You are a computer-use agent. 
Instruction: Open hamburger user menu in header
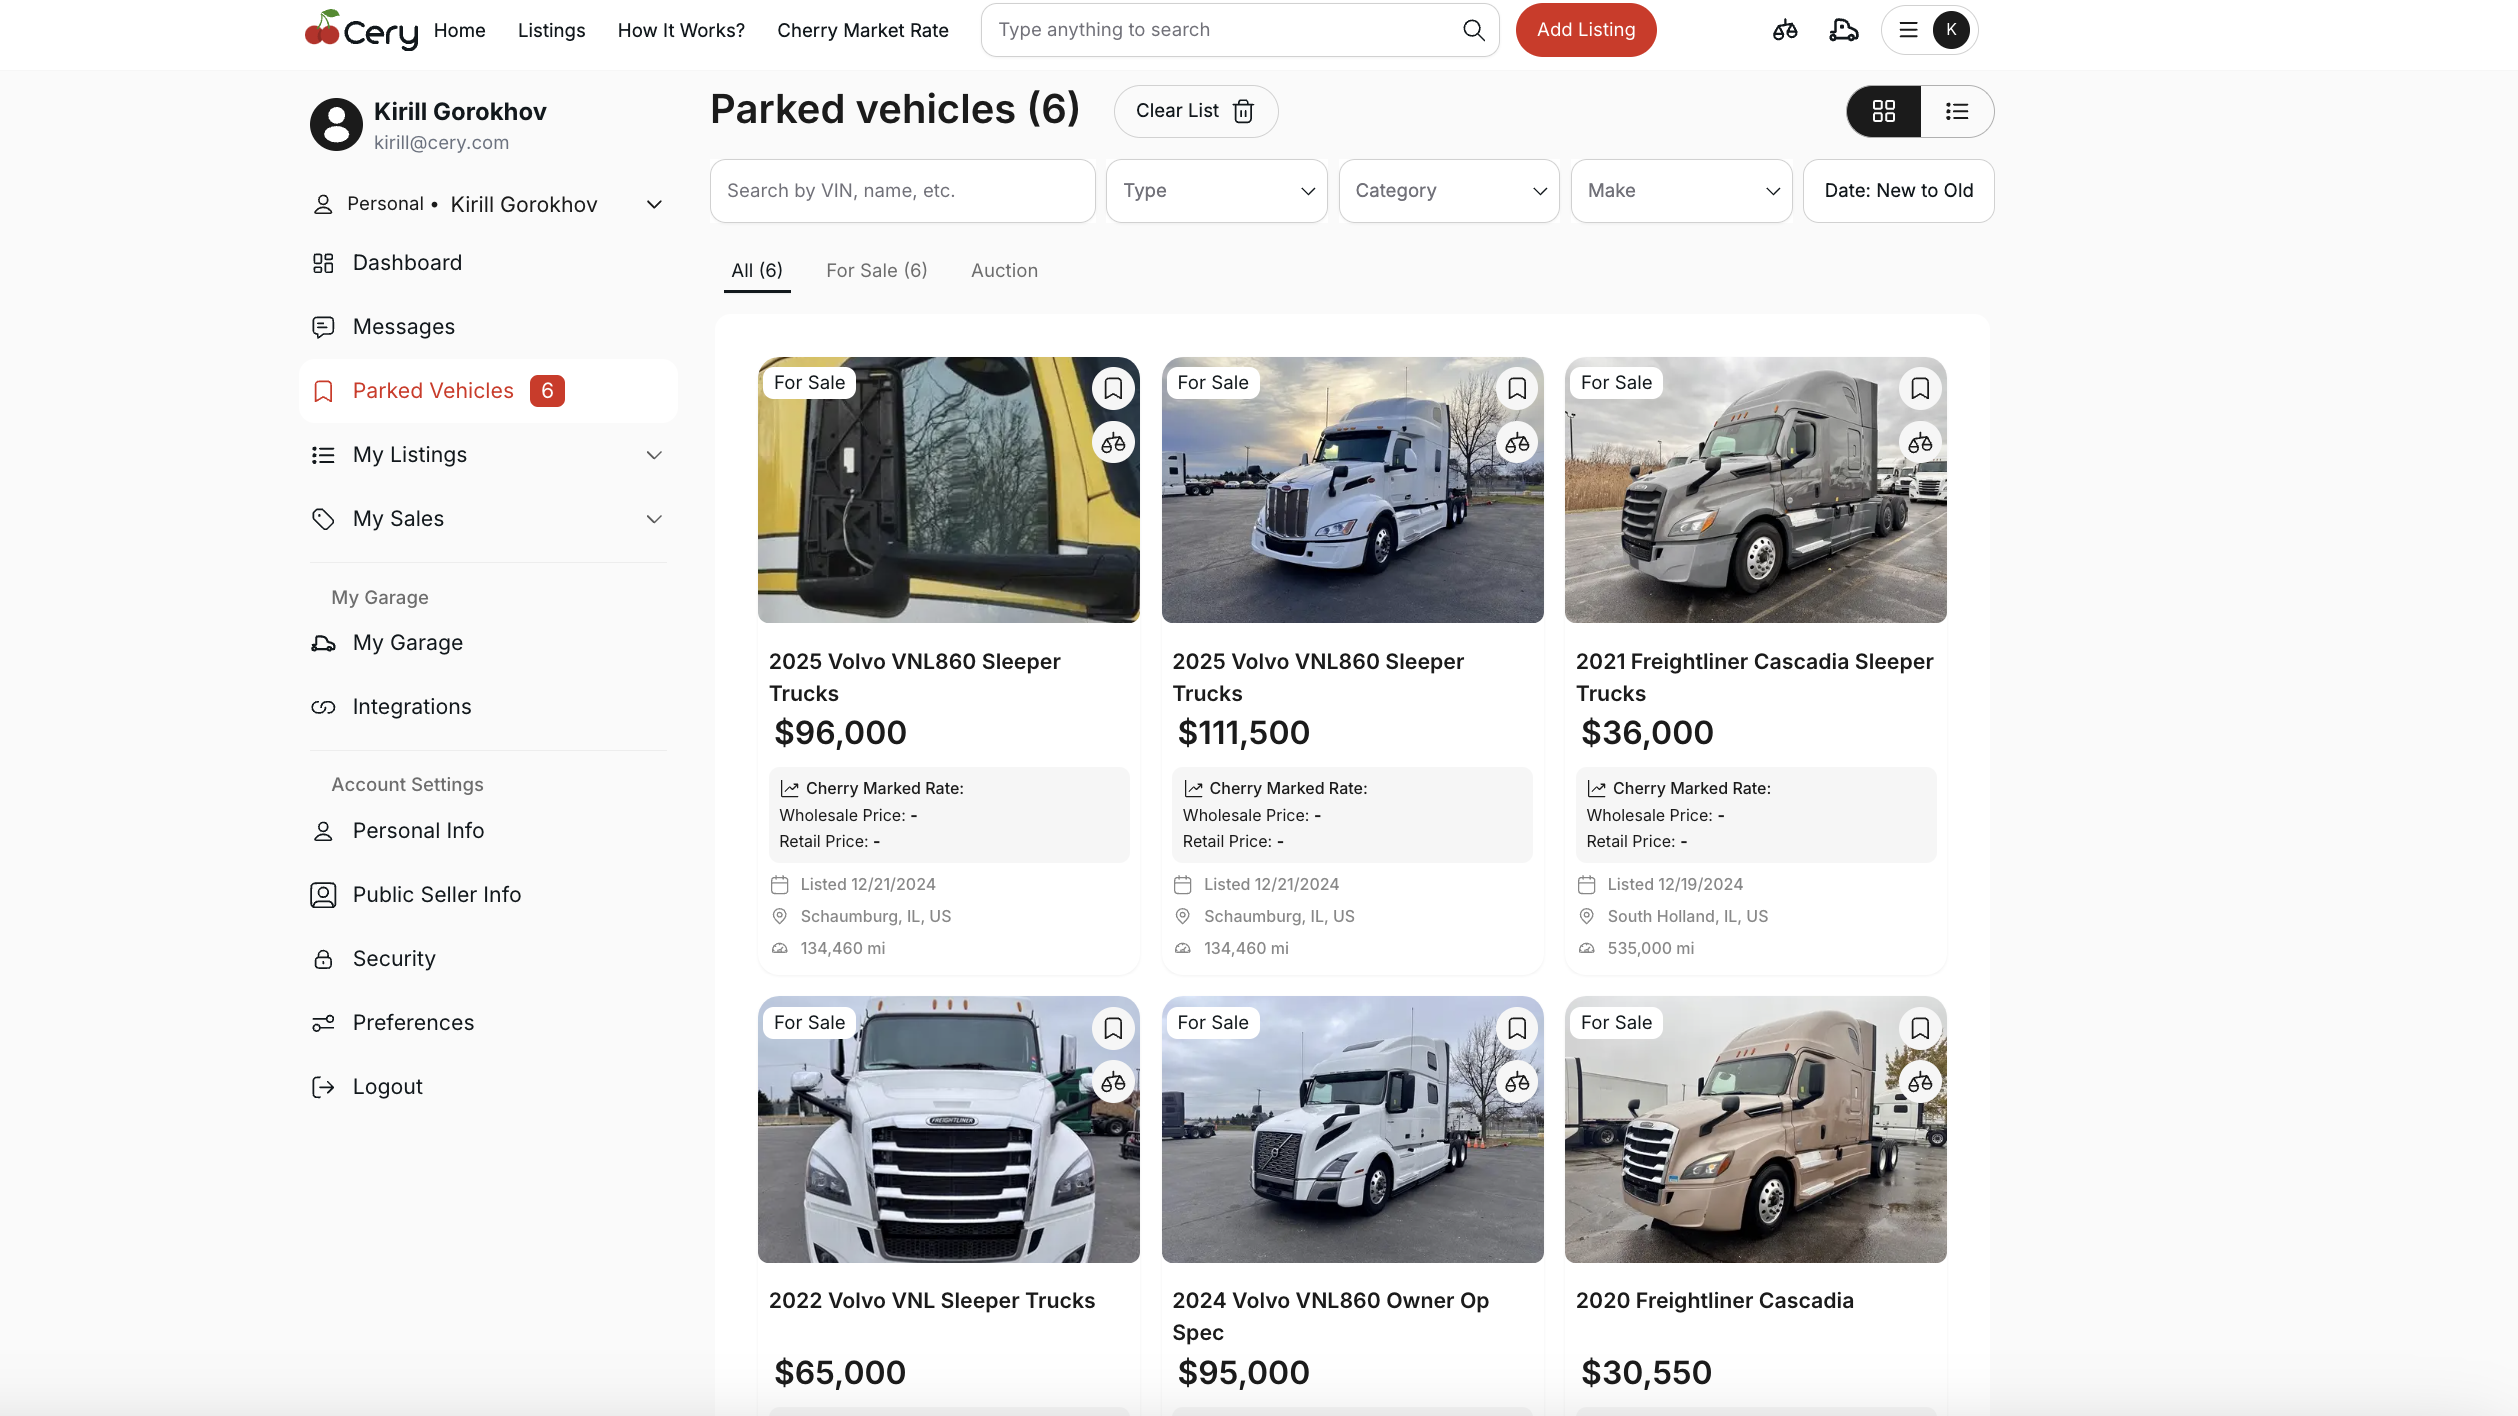(x=1908, y=30)
